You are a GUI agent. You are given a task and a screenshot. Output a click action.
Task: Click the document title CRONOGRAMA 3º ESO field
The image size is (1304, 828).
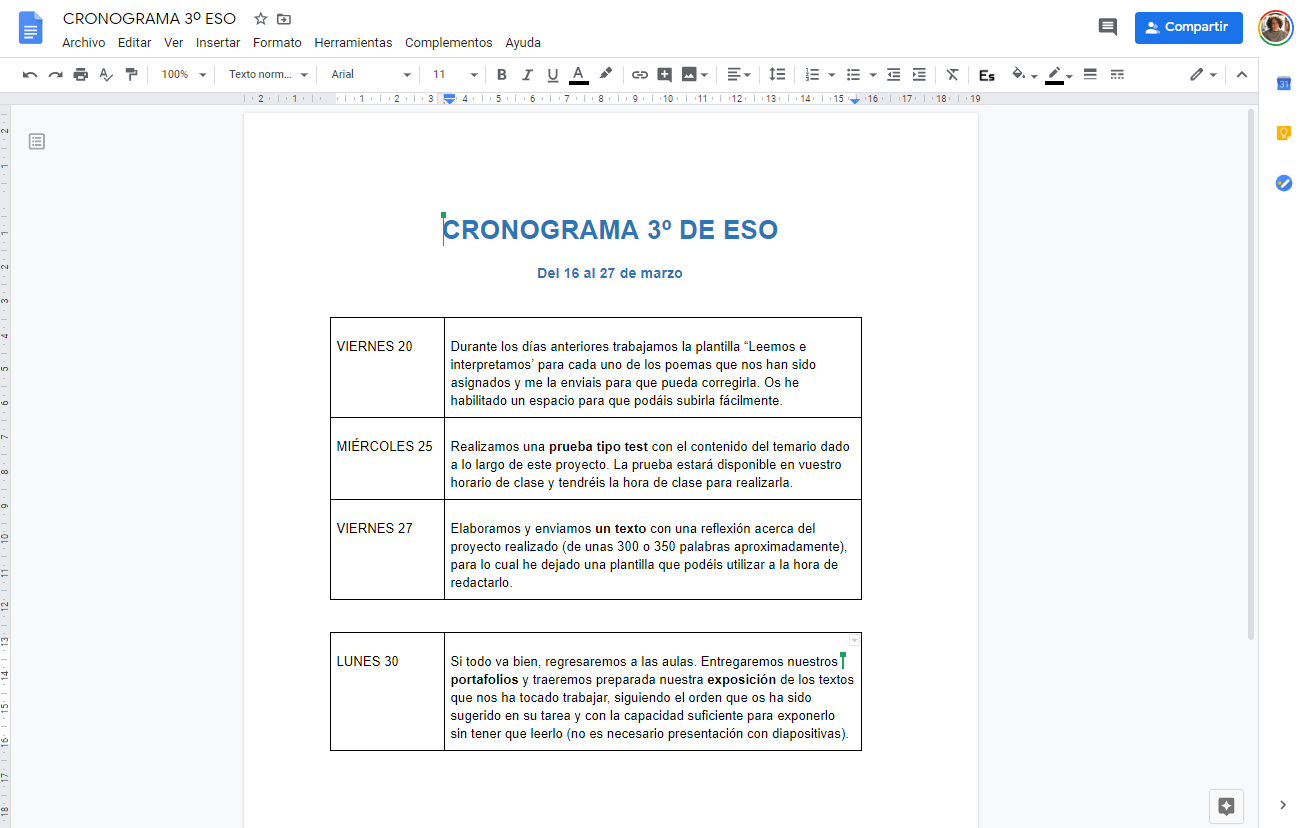pos(149,19)
